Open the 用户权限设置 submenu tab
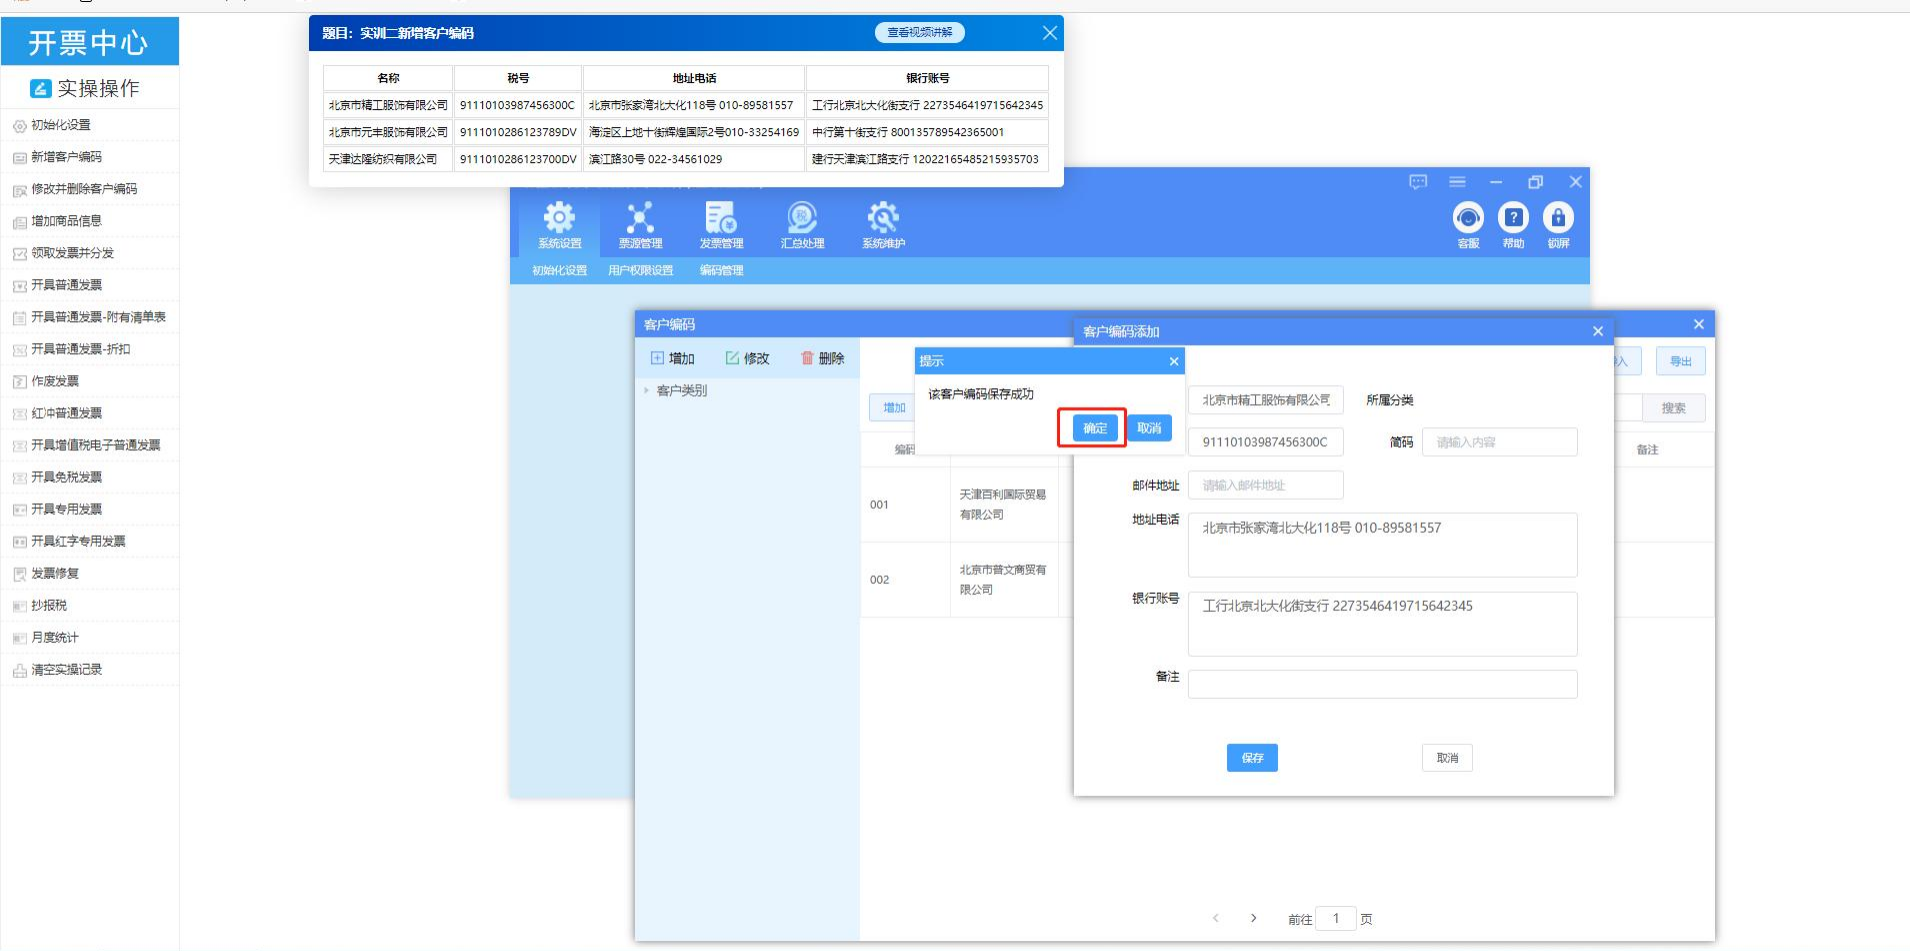1910x951 pixels. 640,271
